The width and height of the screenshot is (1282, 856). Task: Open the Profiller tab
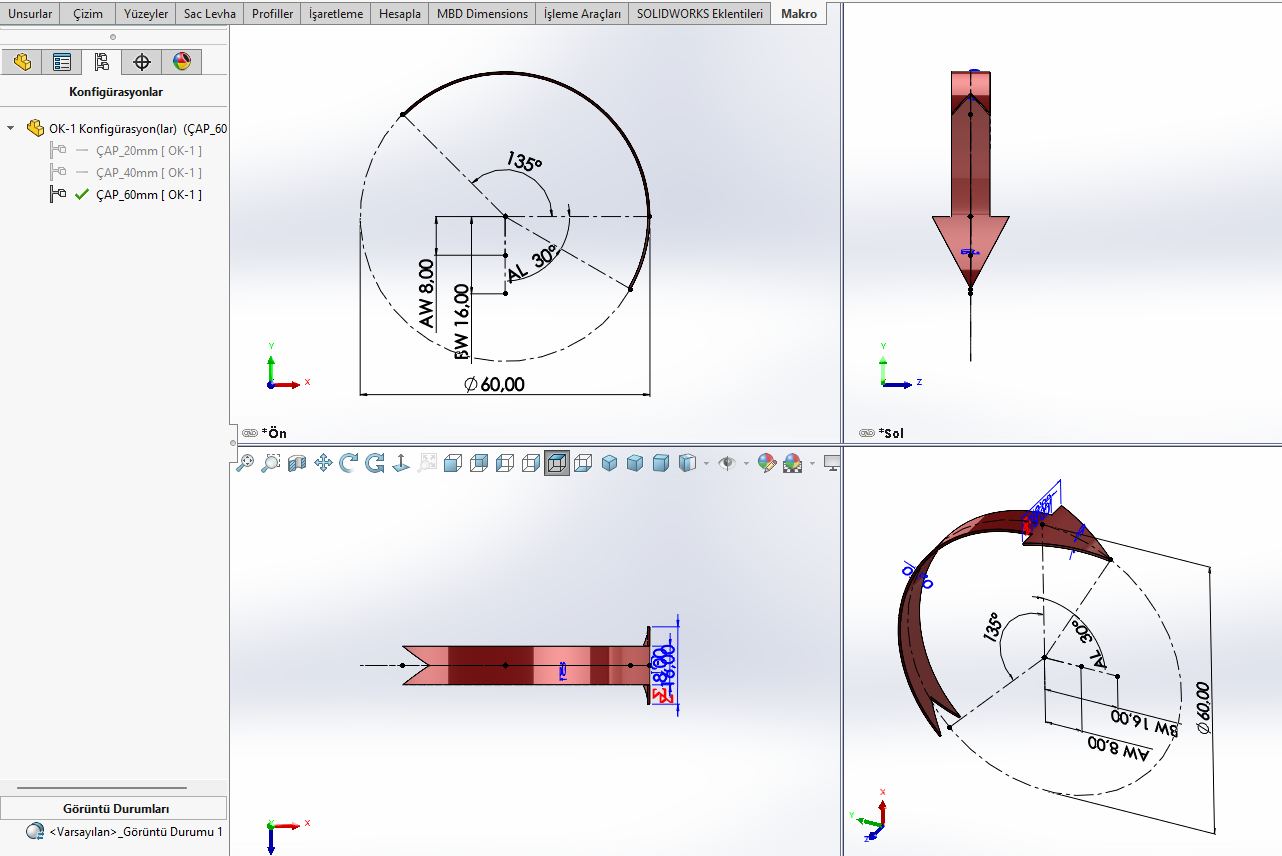tap(273, 14)
